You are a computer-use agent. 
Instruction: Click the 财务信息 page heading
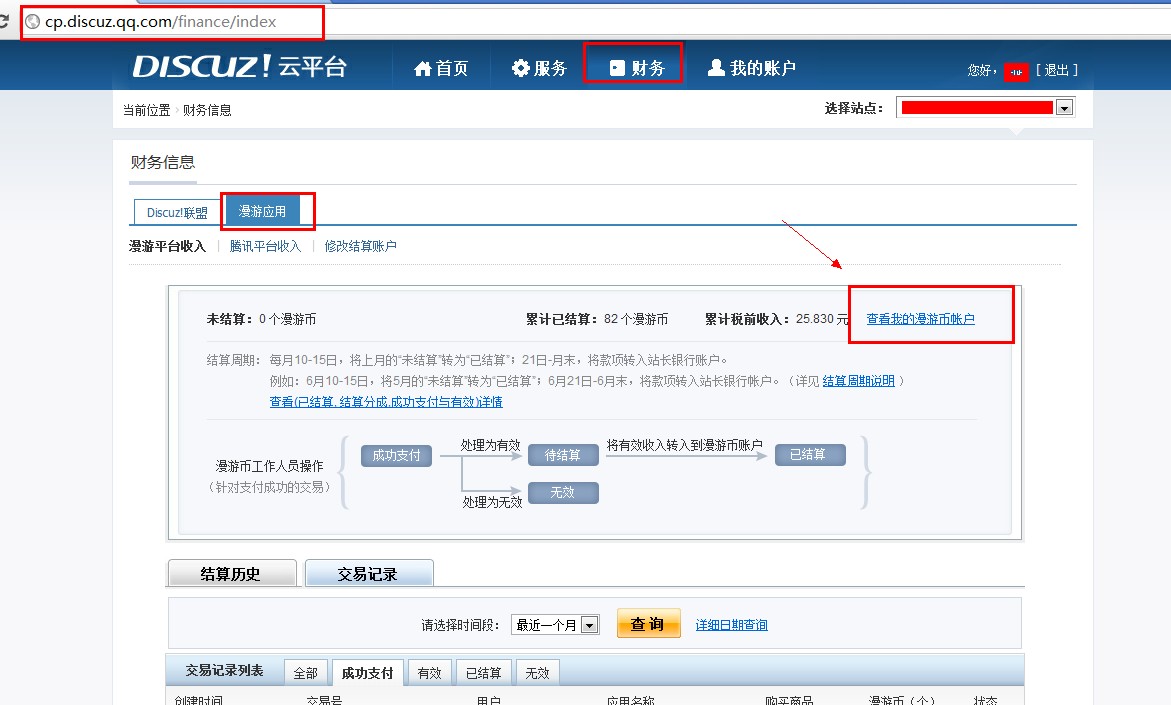click(x=163, y=162)
